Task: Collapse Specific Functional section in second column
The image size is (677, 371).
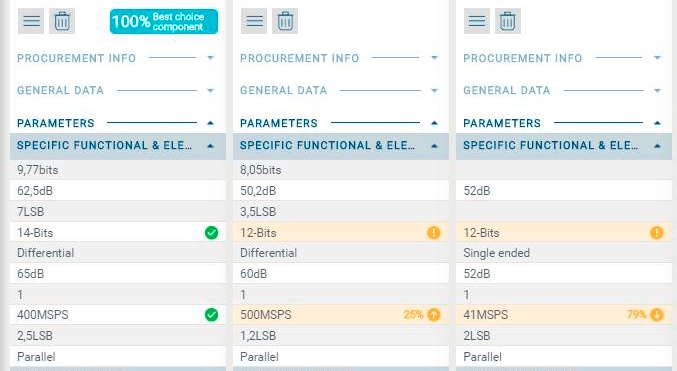Action: click(434, 146)
